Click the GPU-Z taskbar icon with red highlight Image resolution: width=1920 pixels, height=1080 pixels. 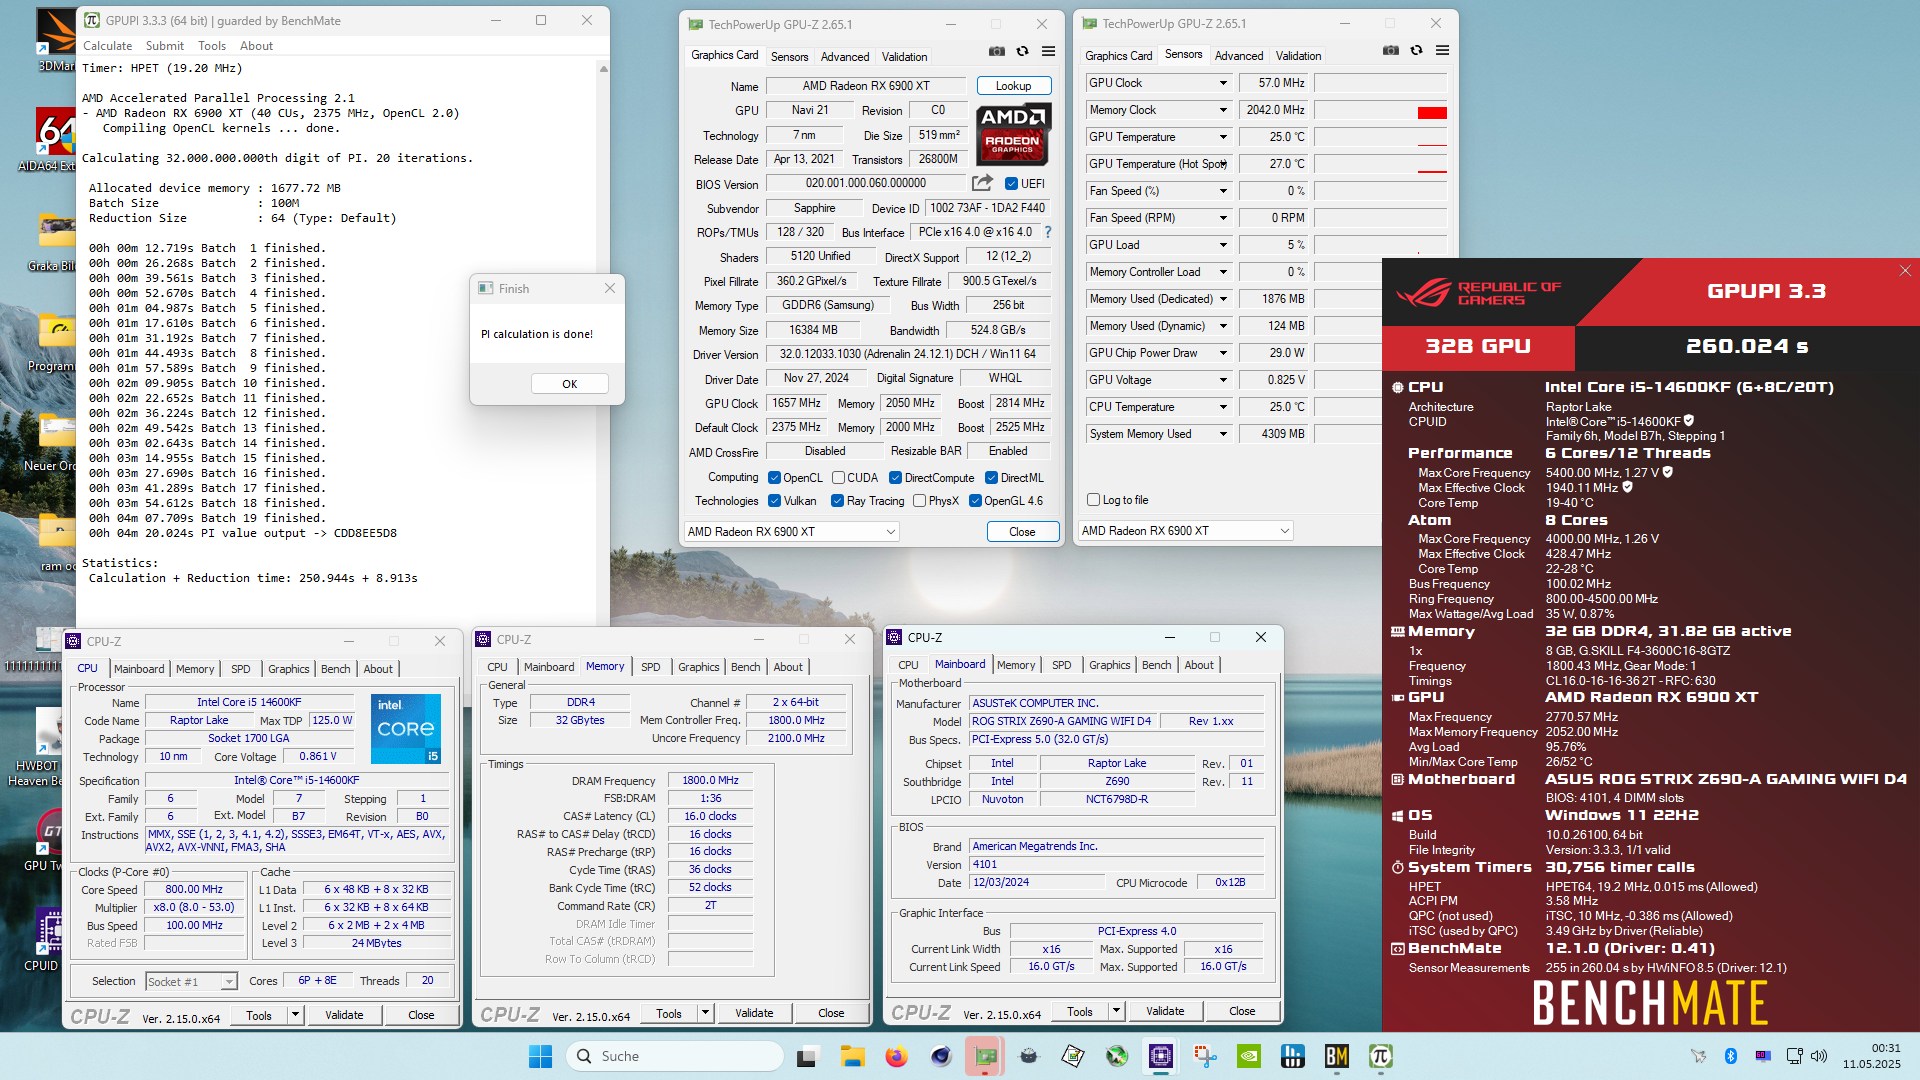985,1056
